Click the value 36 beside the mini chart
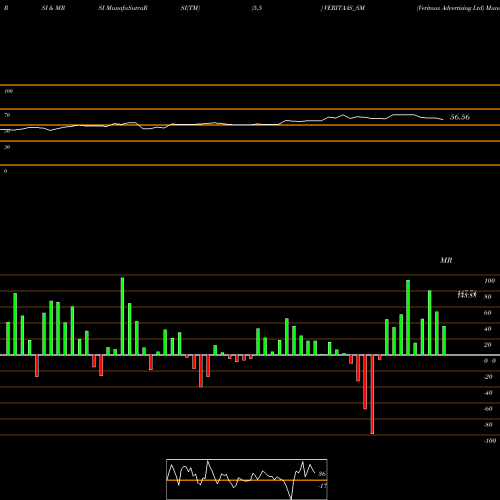 click(x=322, y=474)
